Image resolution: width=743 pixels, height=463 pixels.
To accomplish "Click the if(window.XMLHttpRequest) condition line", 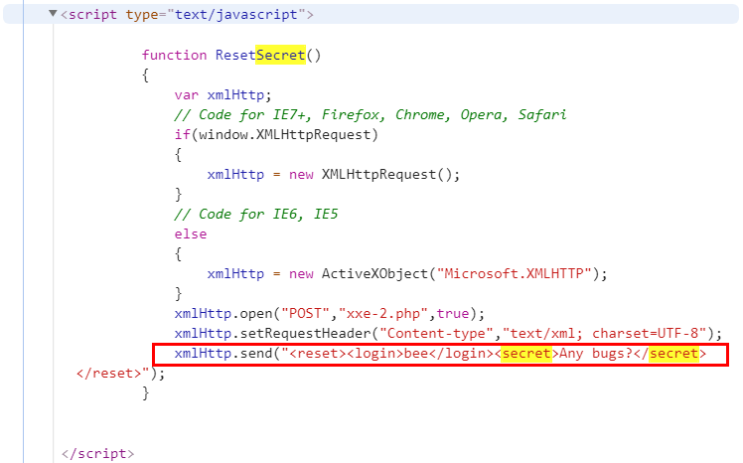I will point(276,135).
